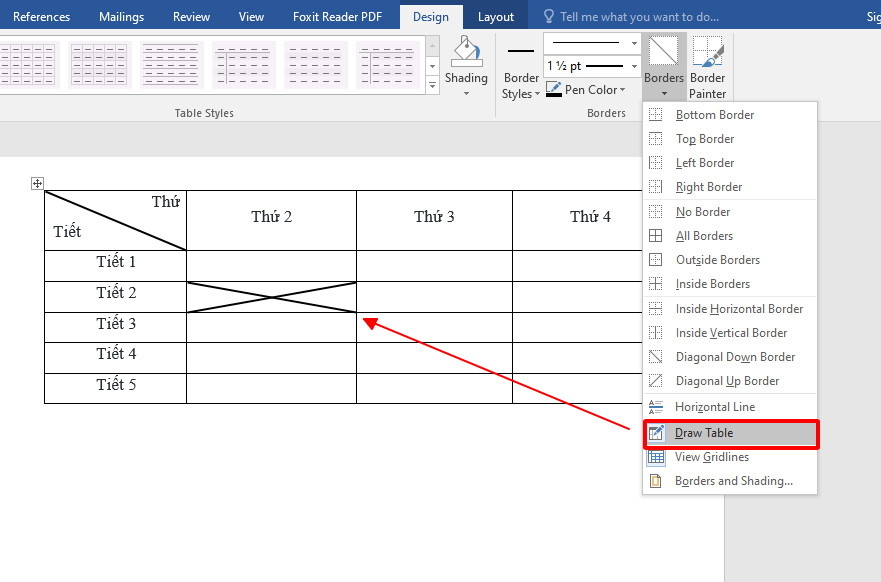Expand the Pen Color dropdown
Screen dimensions: 881x582
pos(623,90)
